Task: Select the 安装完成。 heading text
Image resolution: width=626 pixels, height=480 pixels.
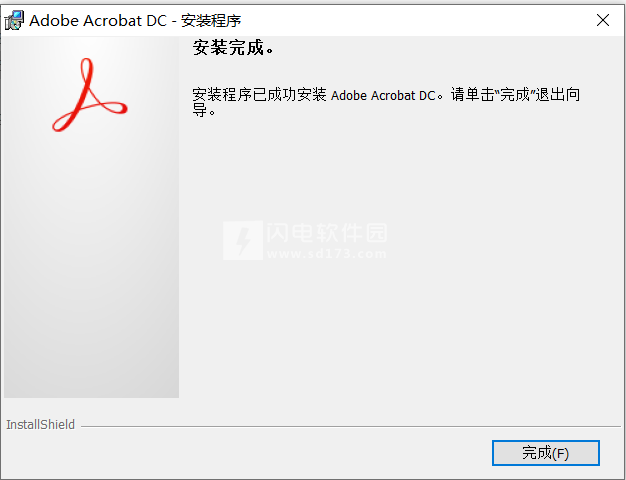Action: 234,48
